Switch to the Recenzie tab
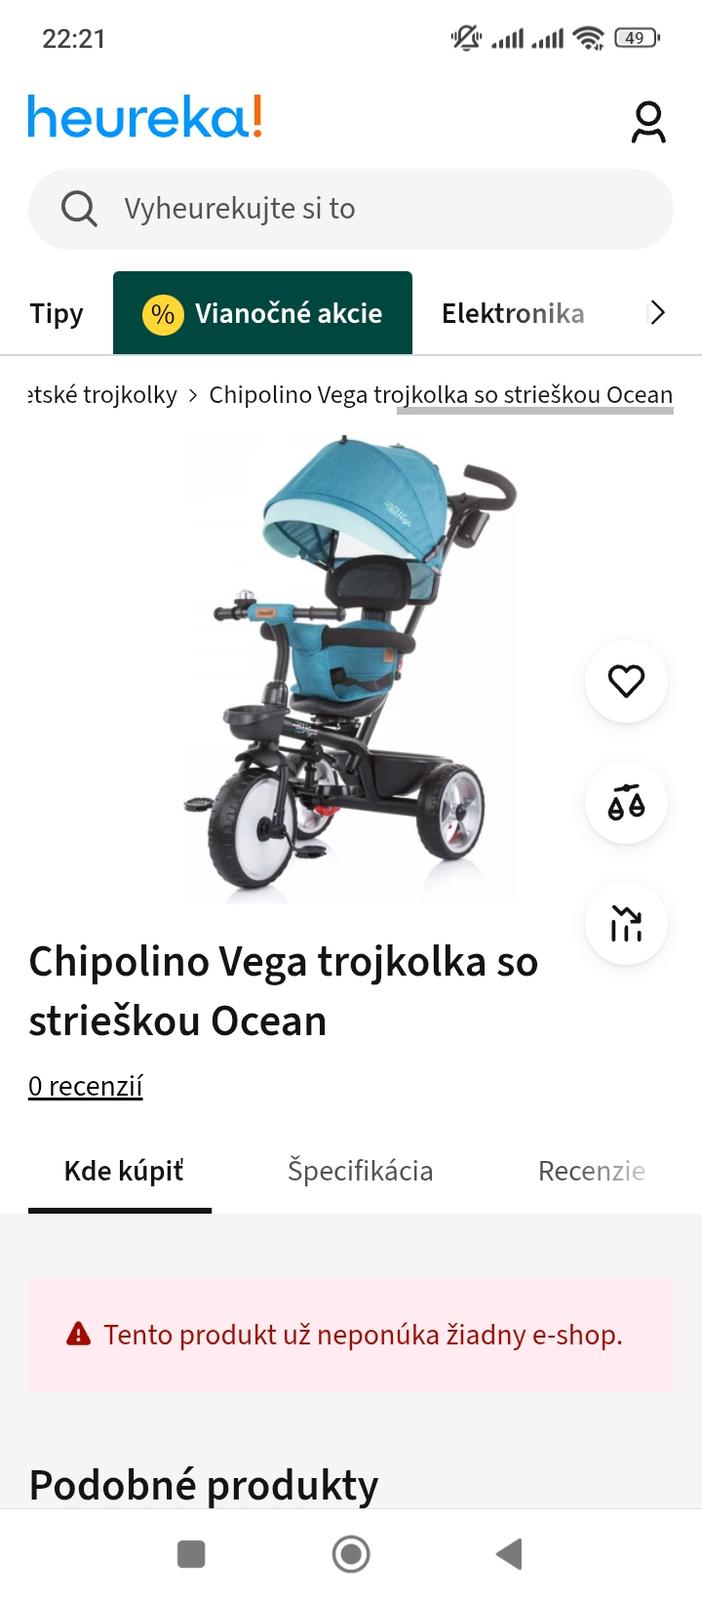This screenshot has height=1600, width=702. coord(591,1171)
